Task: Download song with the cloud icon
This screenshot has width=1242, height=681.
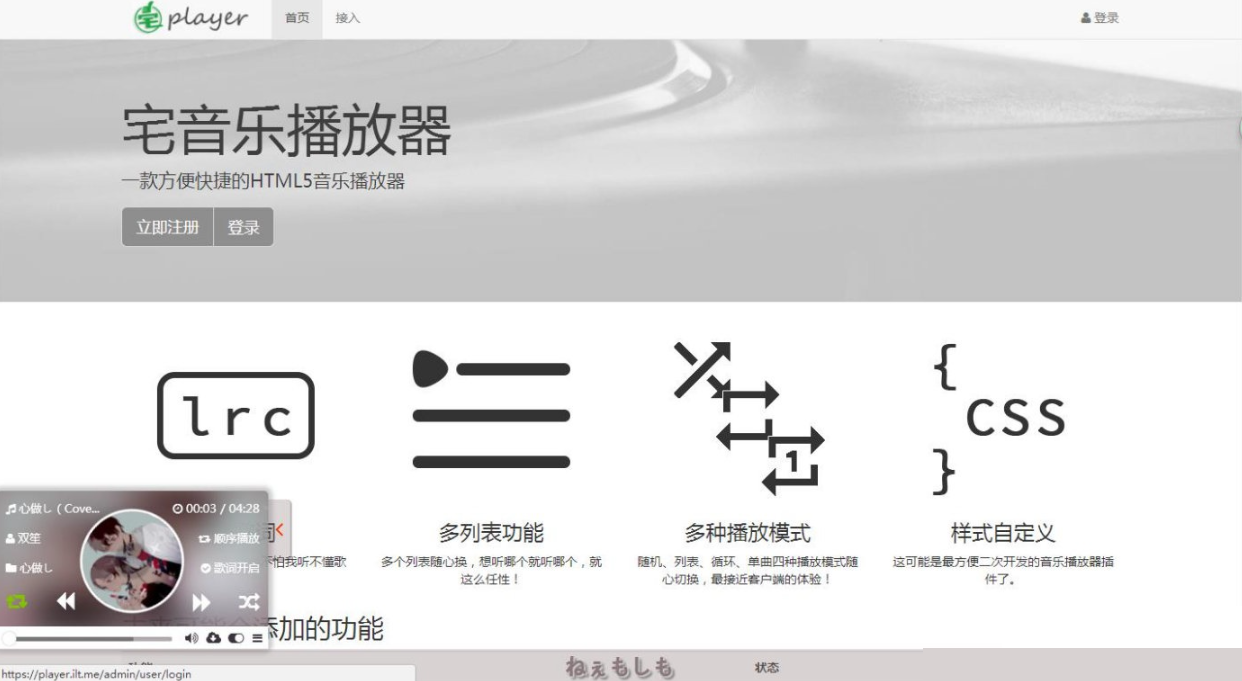Action: pos(213,638)
